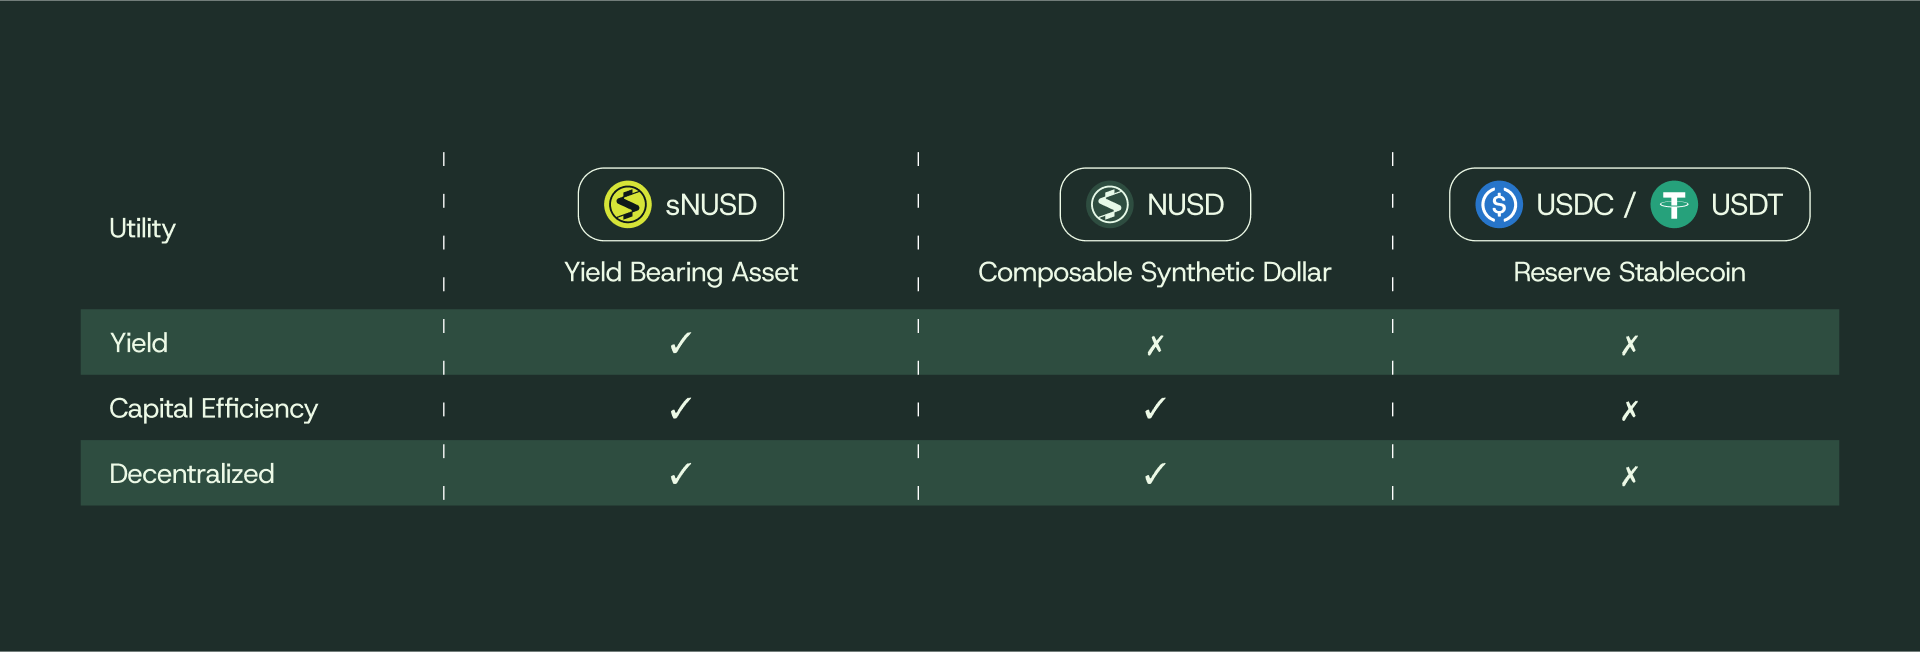Viewport: 1920px width, 652px height.
Task: Click the dark NUSD coin icon
Action: [x=1109, y=204]
